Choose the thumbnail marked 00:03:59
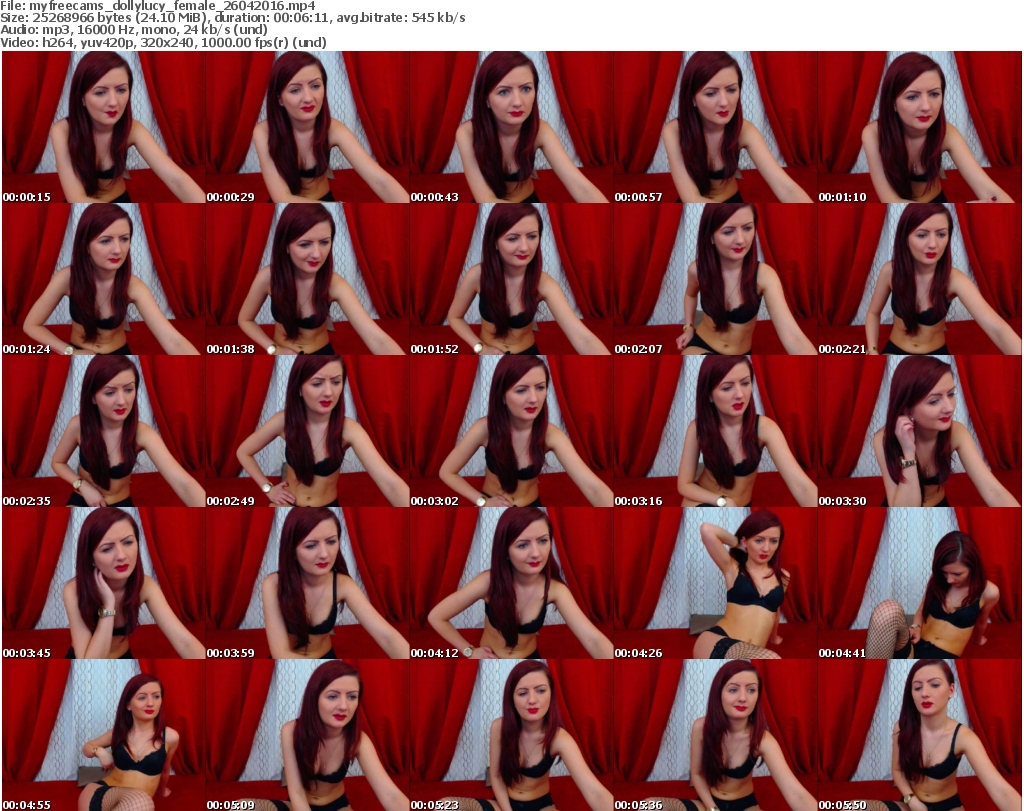1024x811 pixels. tap(308, 583)
